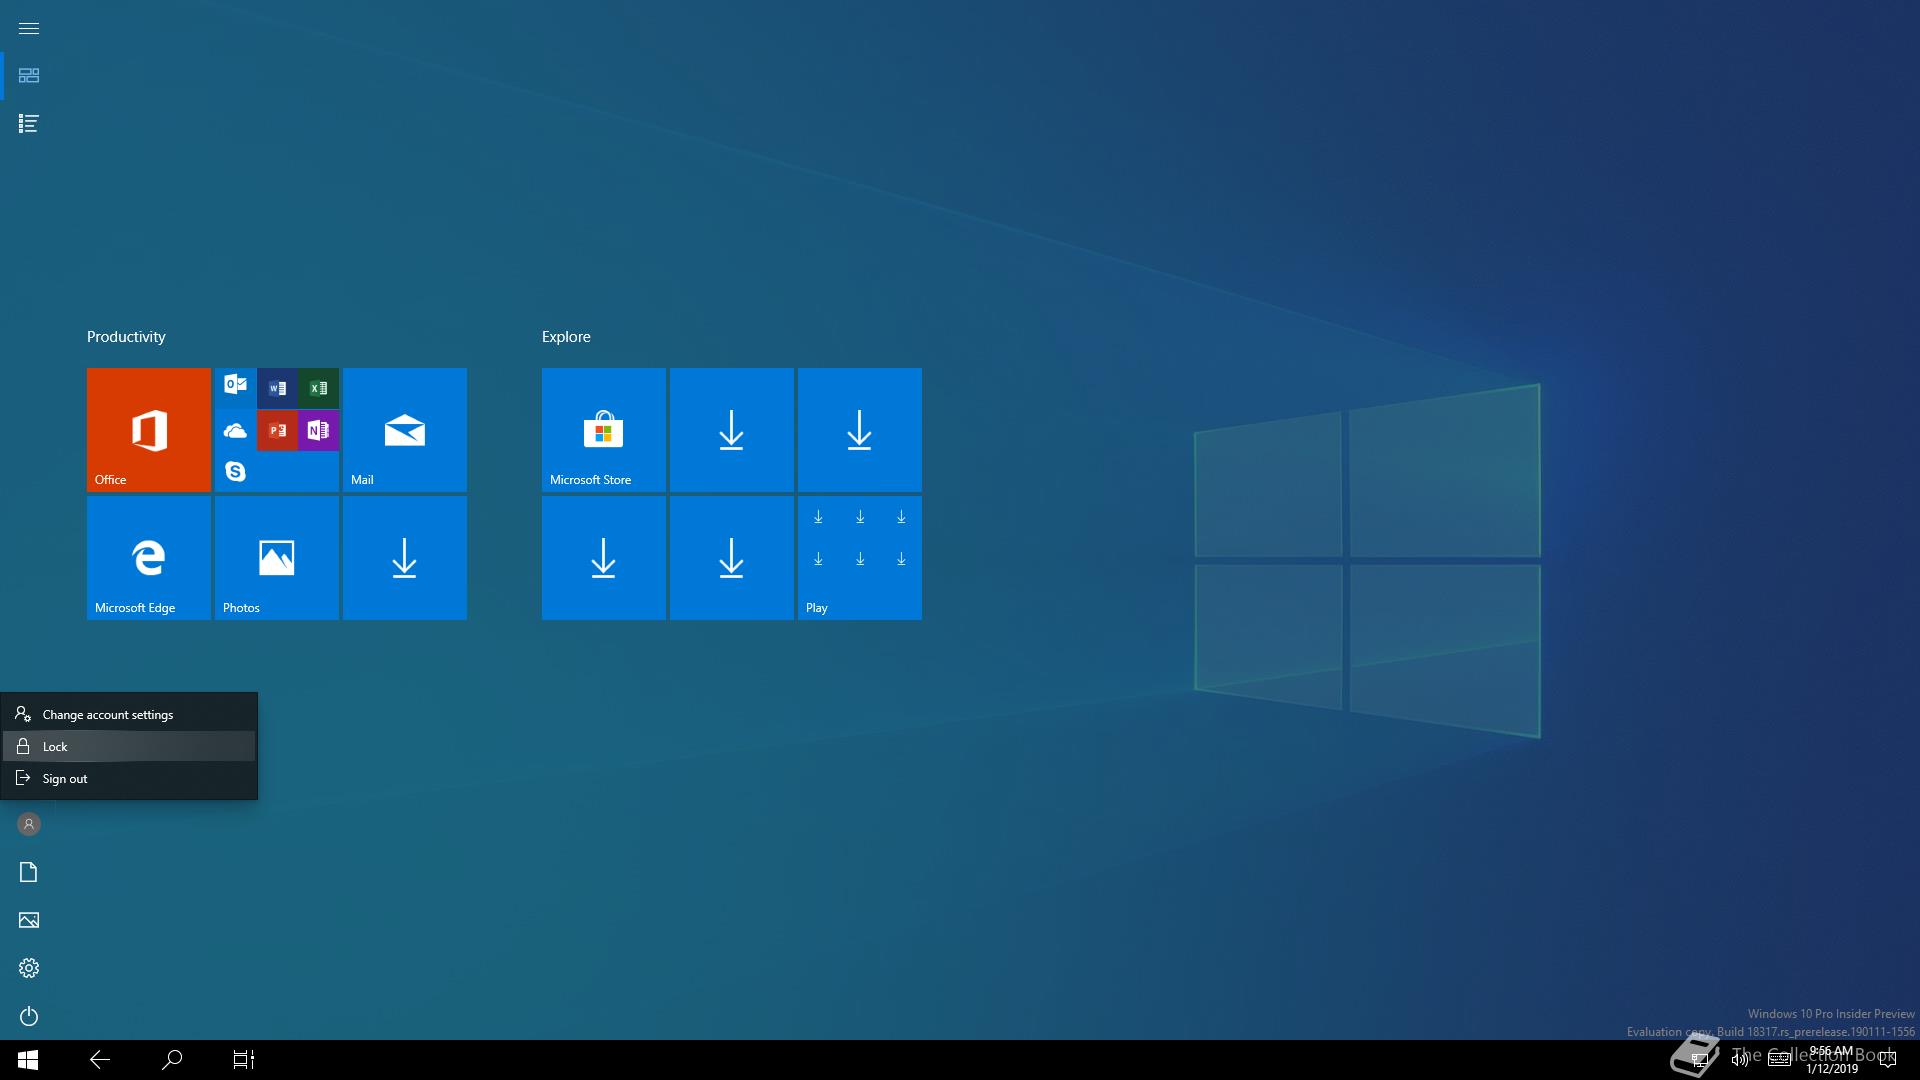Go back using the taskbar Back arrow
1920x1080 pixels.
100,1060
